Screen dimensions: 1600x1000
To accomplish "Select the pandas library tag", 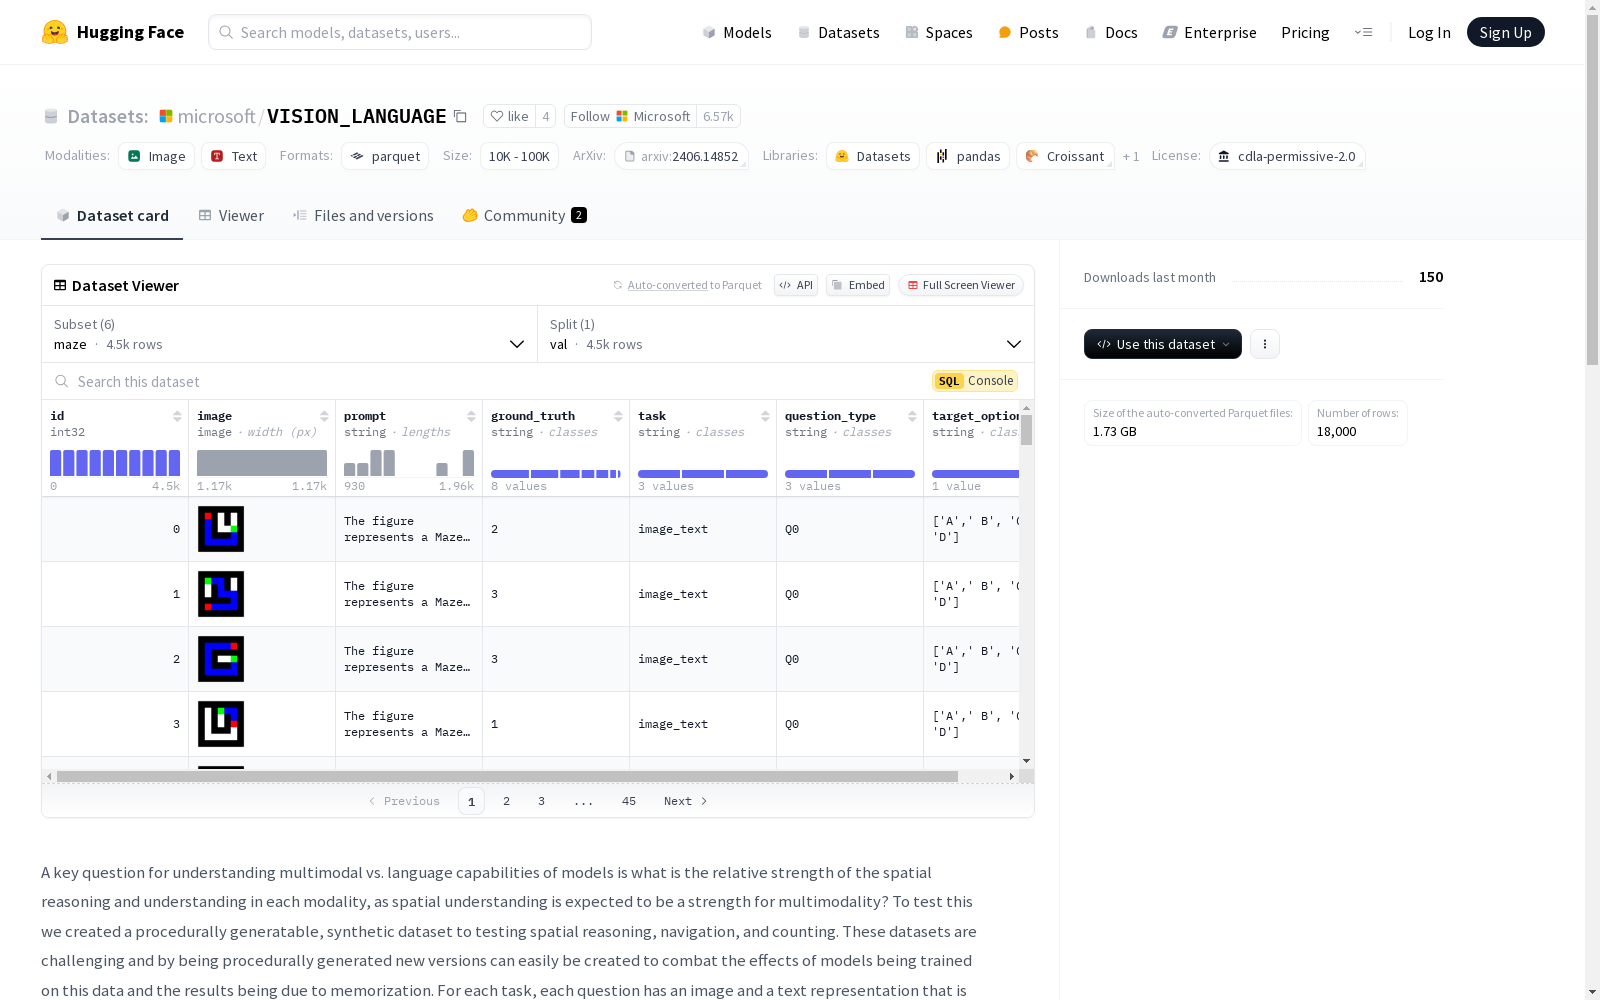I will pos(968,156).
